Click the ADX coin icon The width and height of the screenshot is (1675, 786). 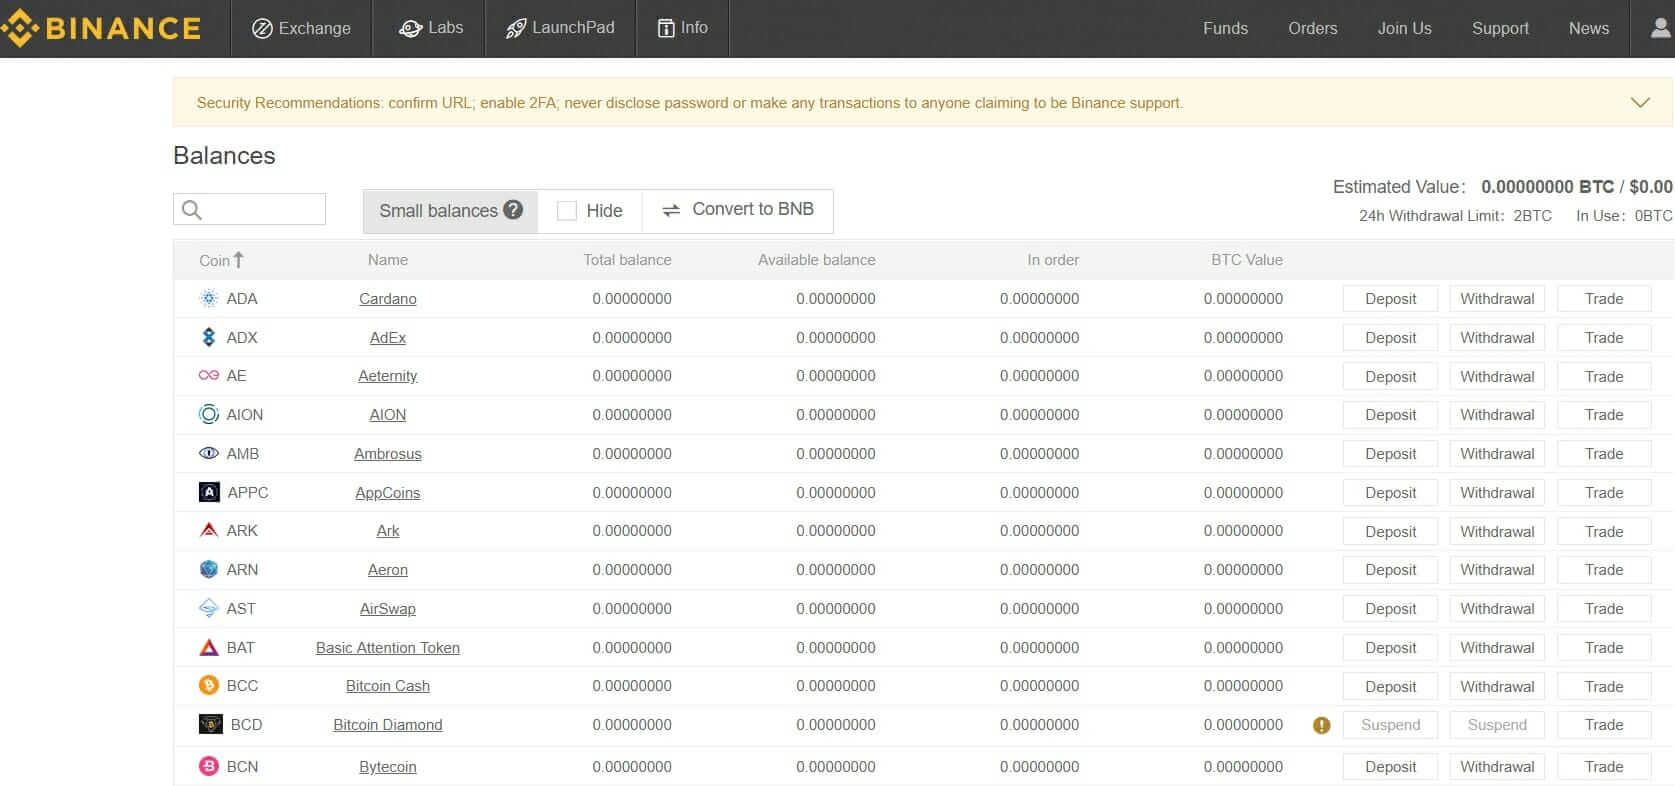(209, 337)
